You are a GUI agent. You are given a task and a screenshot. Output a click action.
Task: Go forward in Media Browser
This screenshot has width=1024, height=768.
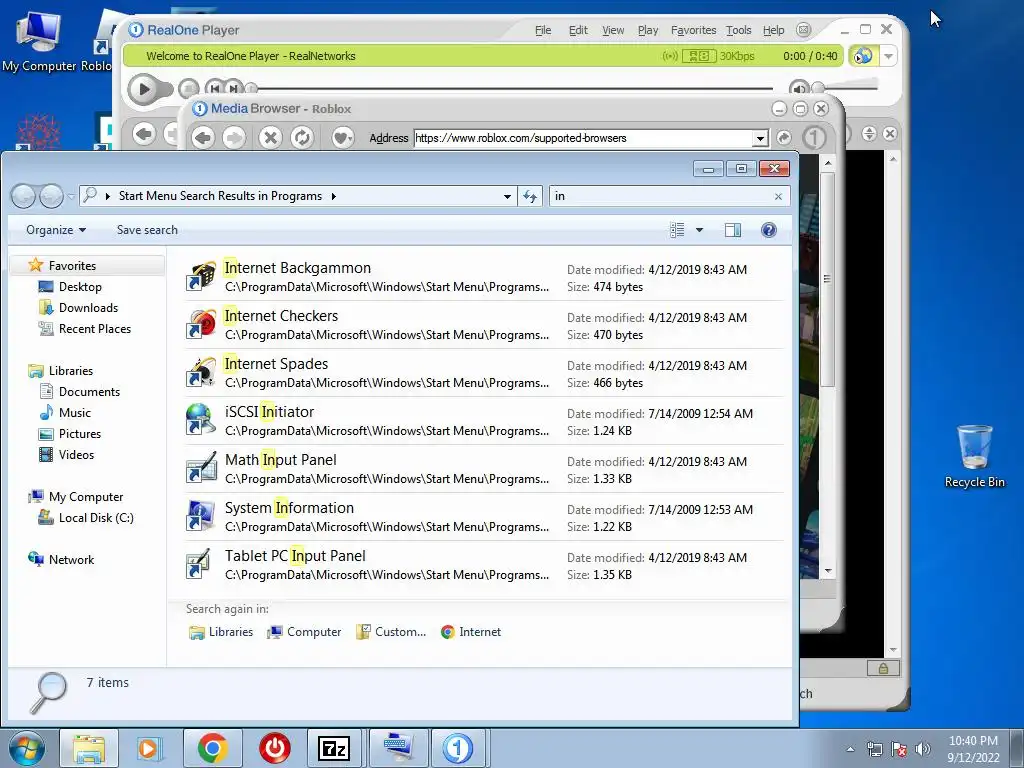234,137
